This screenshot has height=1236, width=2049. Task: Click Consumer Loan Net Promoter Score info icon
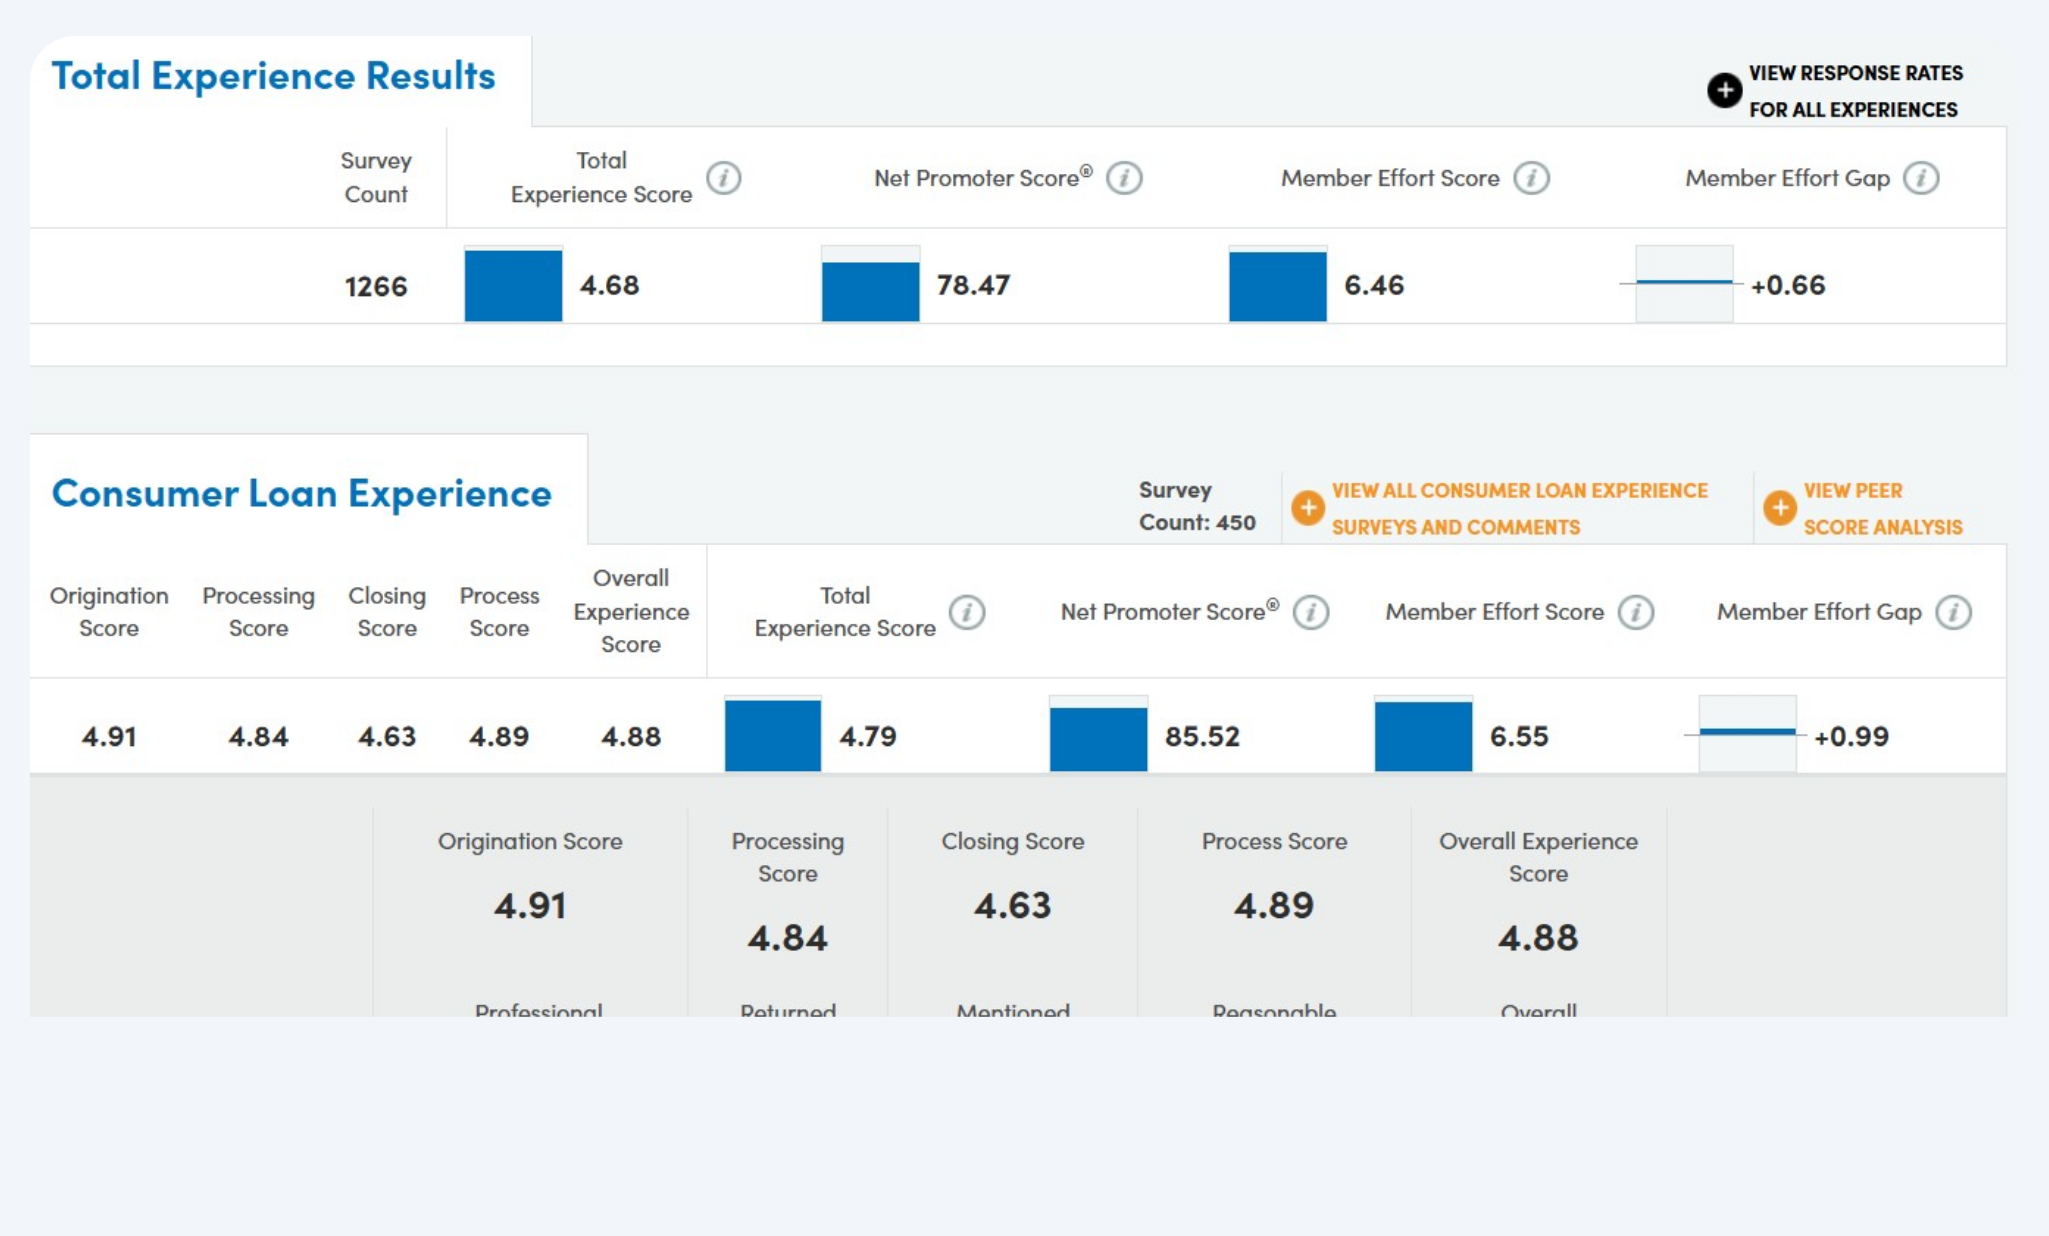click(x=1311, y=612)
